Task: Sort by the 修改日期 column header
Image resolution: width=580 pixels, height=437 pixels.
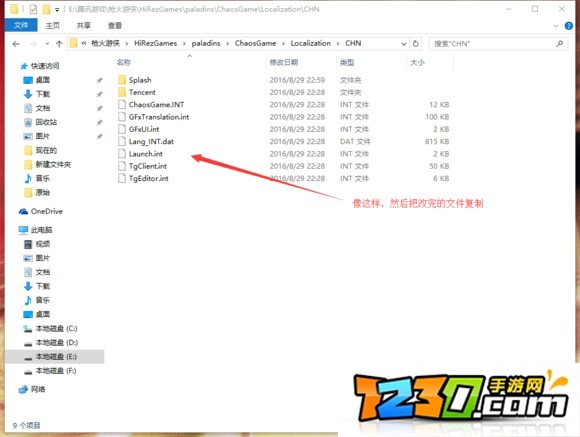Action: [284, 62]
